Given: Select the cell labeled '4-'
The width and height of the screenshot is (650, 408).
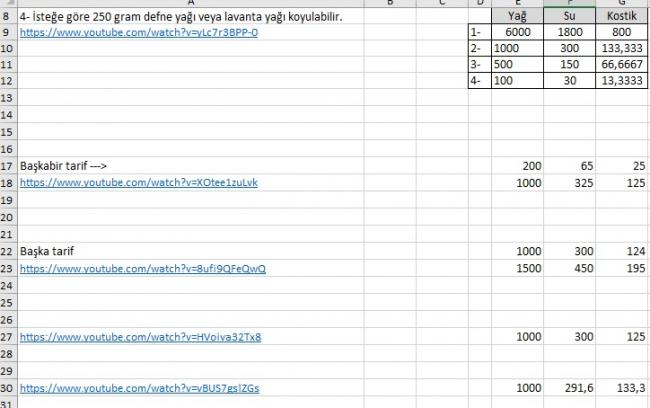Looking at the screenshot, I should 480,80.
